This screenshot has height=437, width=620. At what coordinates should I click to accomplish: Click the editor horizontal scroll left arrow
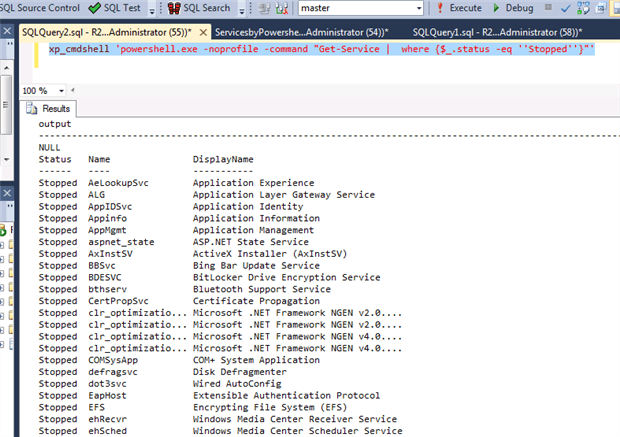(x=73, y=91)
